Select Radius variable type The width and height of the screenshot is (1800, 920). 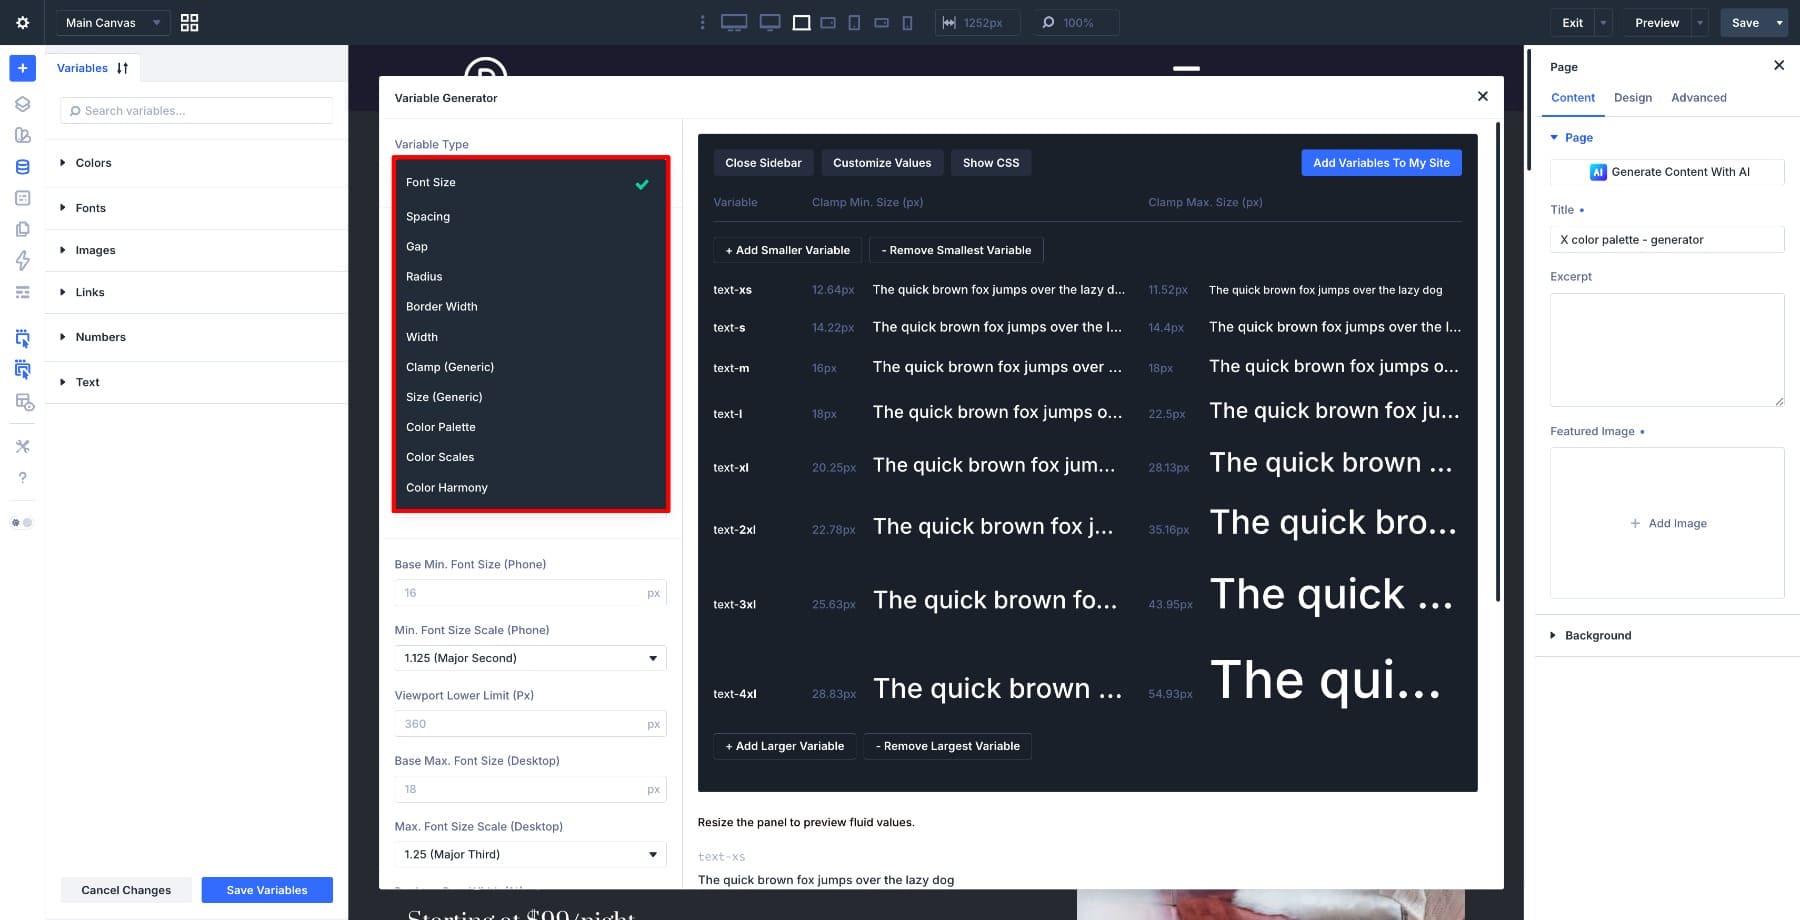530,276
